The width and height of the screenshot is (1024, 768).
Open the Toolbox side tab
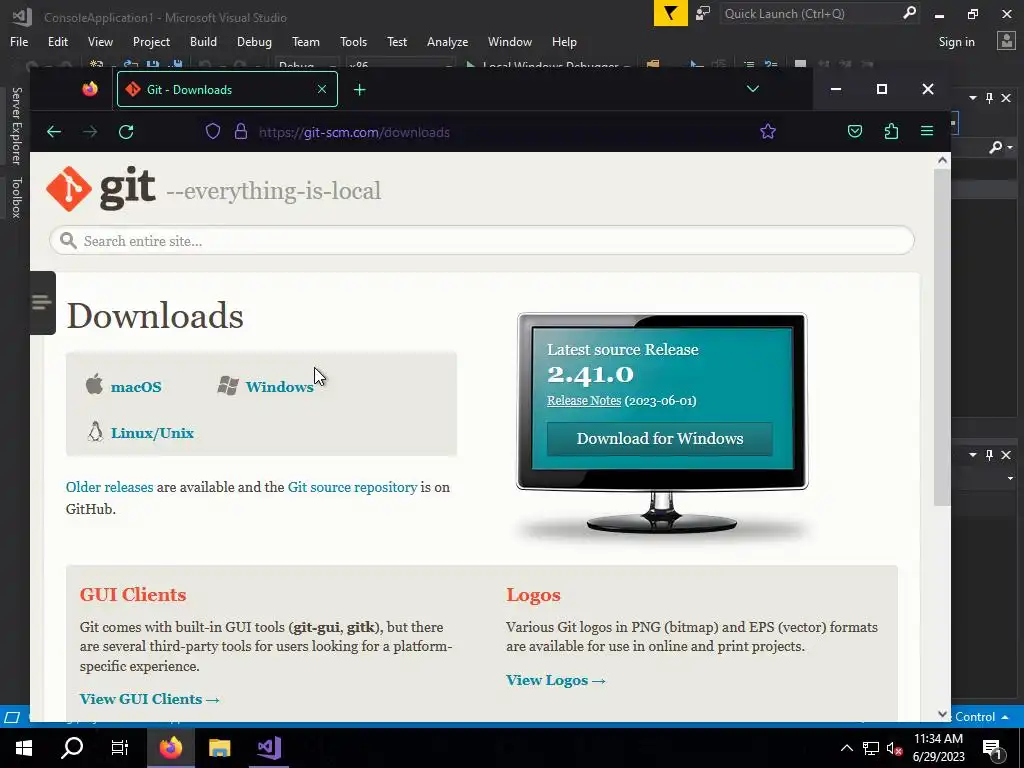point(17,197)
